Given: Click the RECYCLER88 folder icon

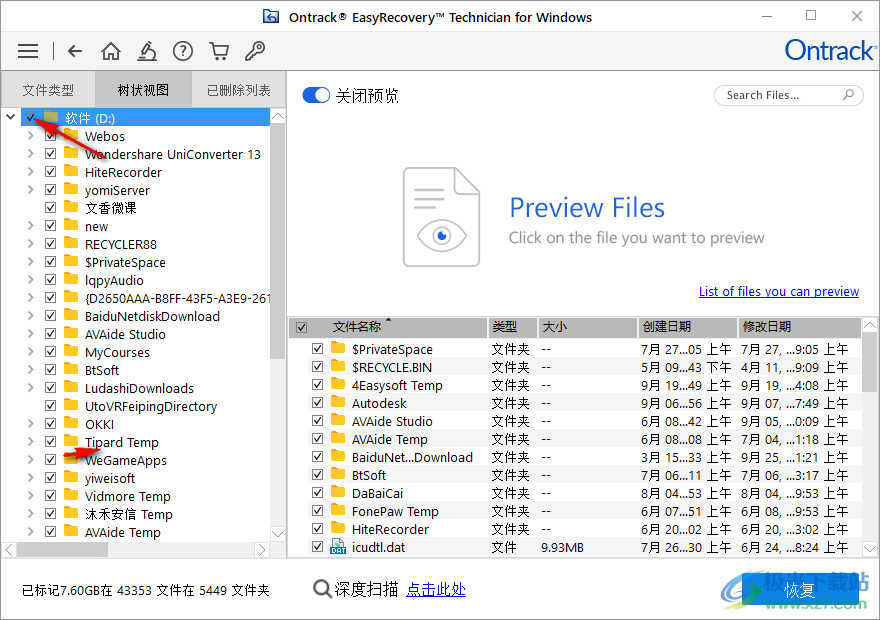Looking at the screenshot, I should coord(71,243).
